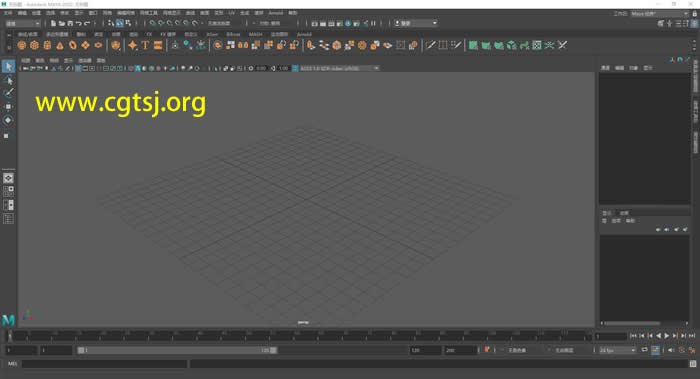The height and width of the screenshot is (379, 700).
Task: Activate the Lasso select tool
Action: [x=8, y=80]
